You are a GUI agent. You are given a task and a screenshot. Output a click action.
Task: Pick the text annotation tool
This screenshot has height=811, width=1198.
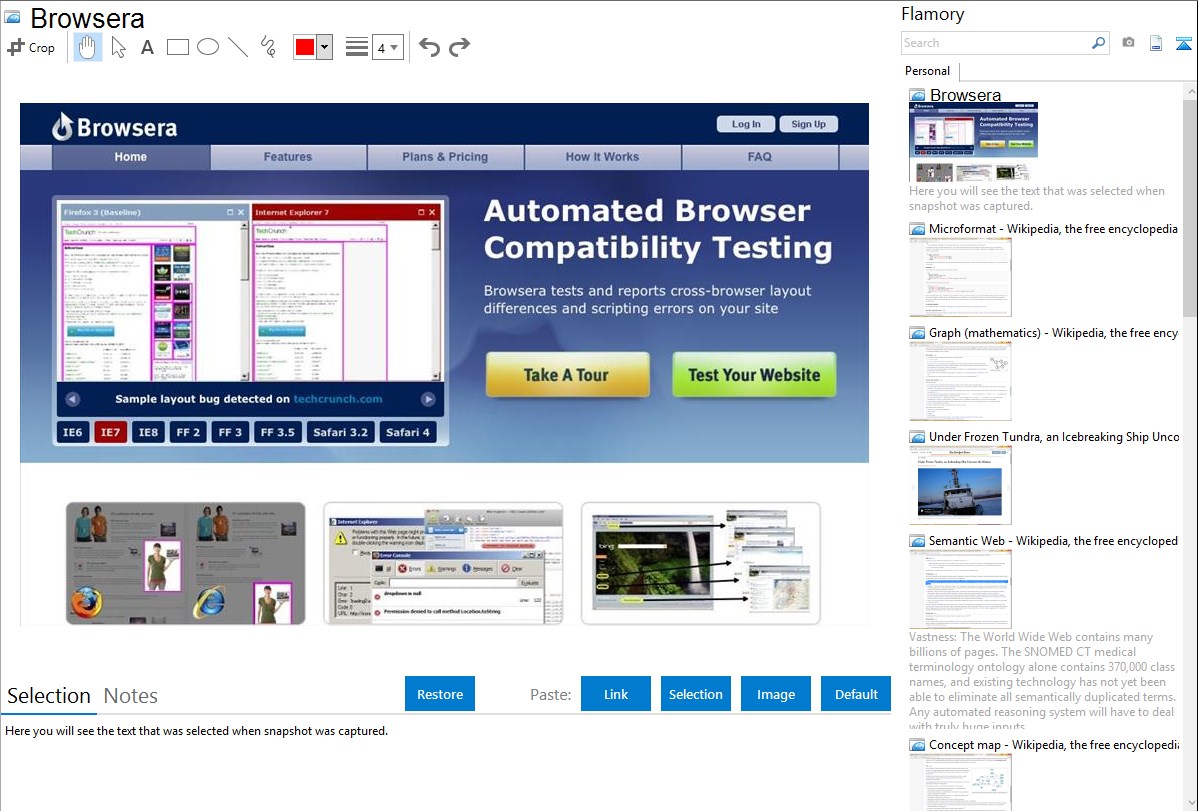[147, 47]
